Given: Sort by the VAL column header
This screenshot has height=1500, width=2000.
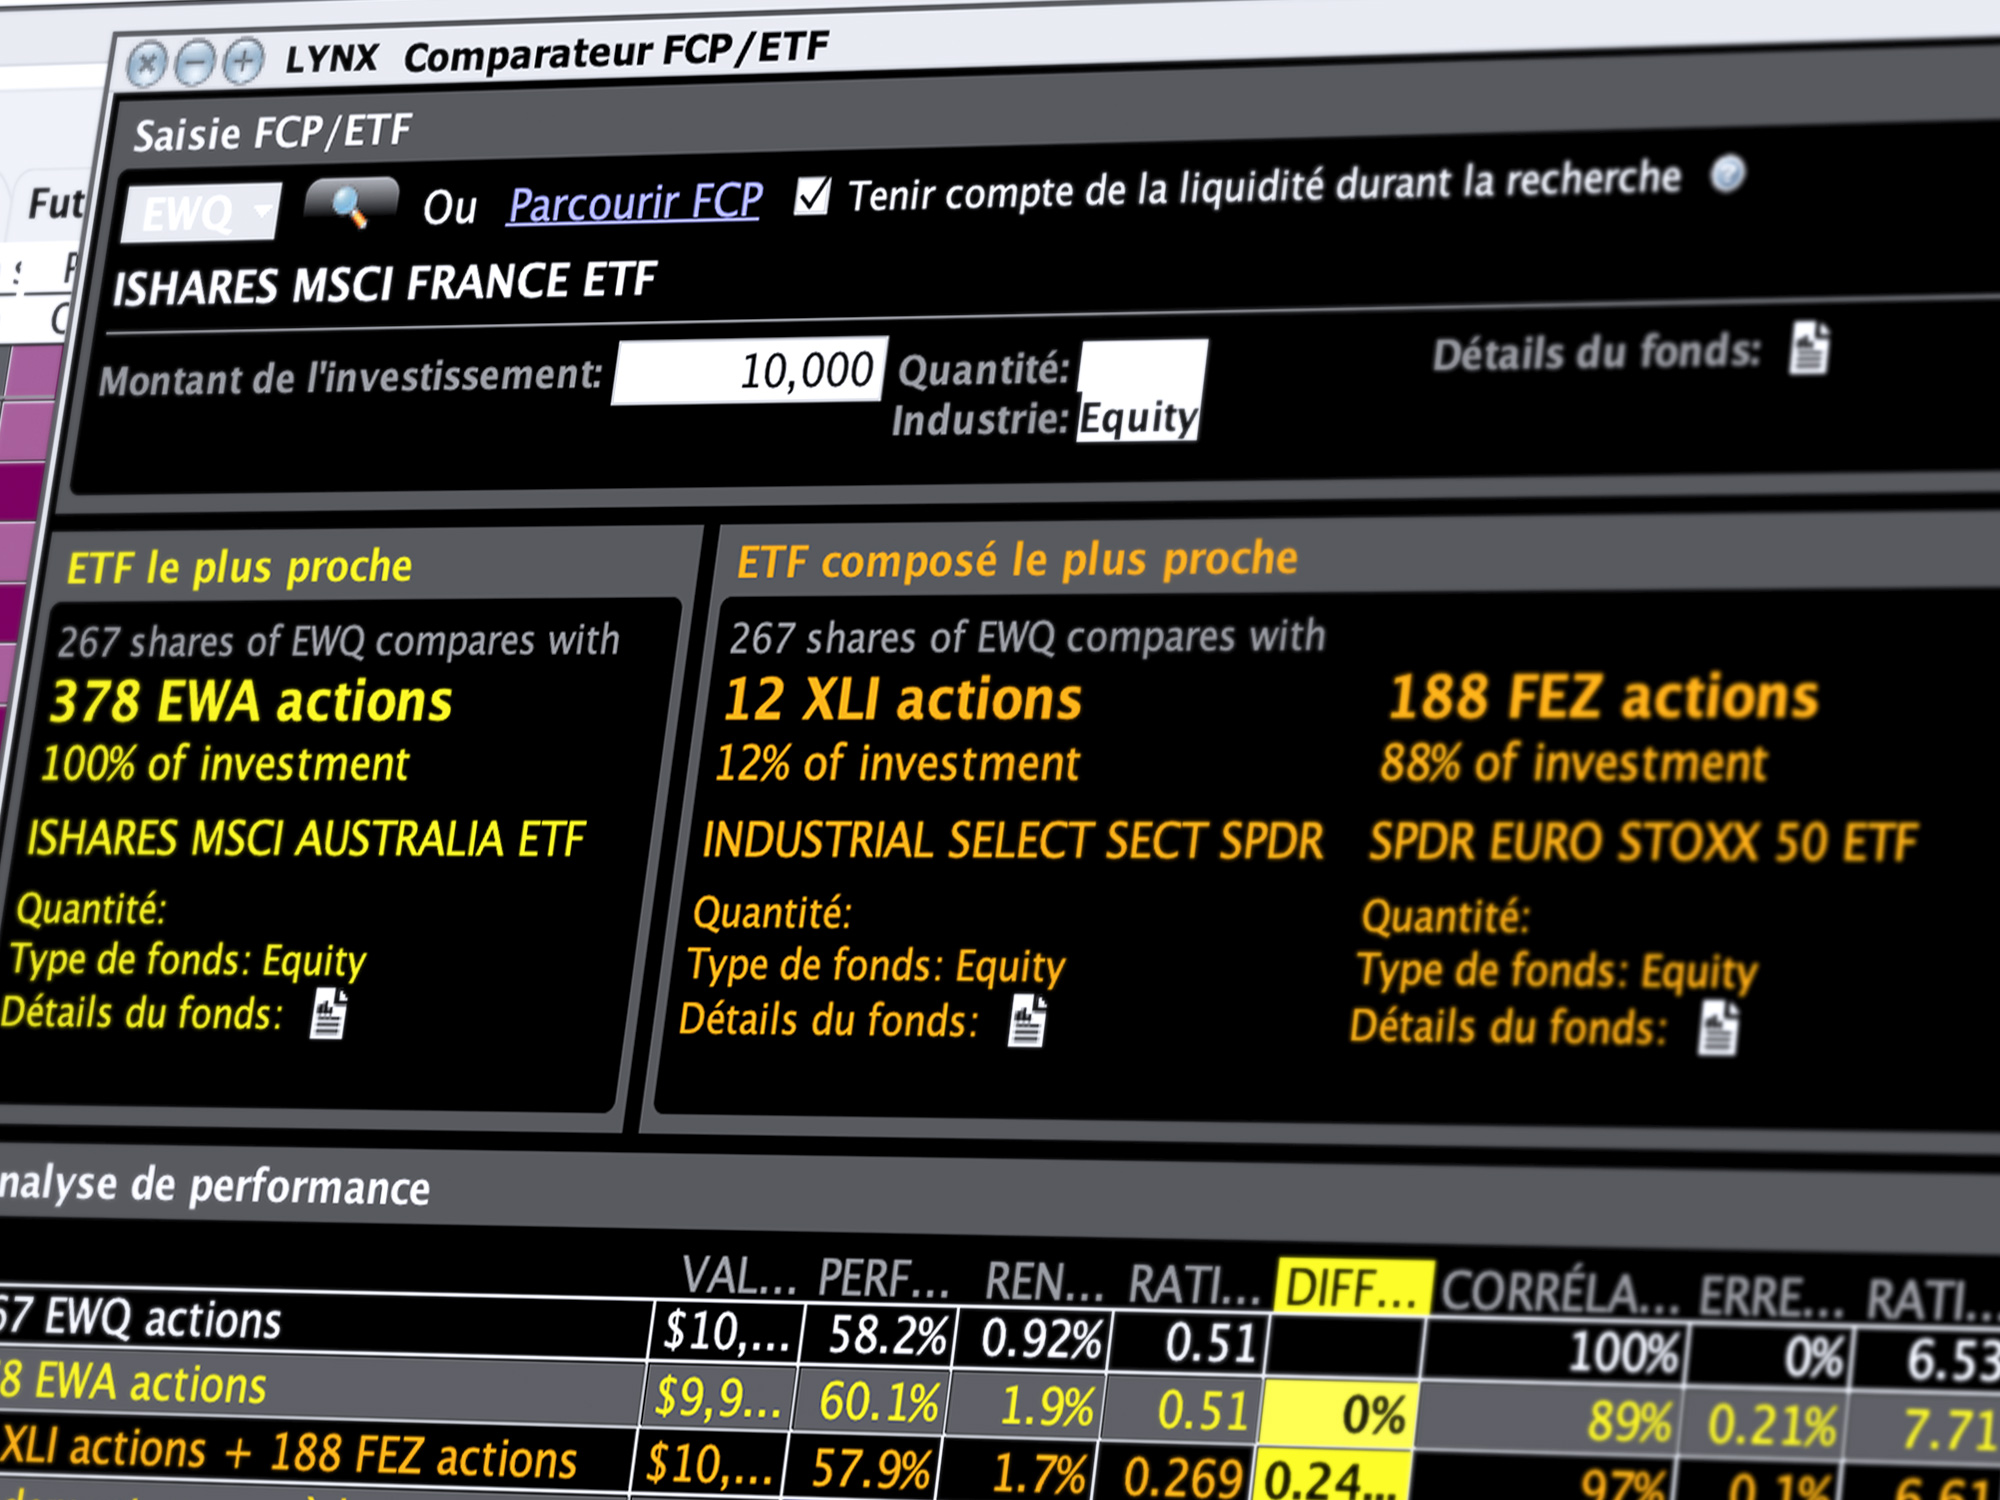Looking at the screenshot, I should [x=738, y=1277].
